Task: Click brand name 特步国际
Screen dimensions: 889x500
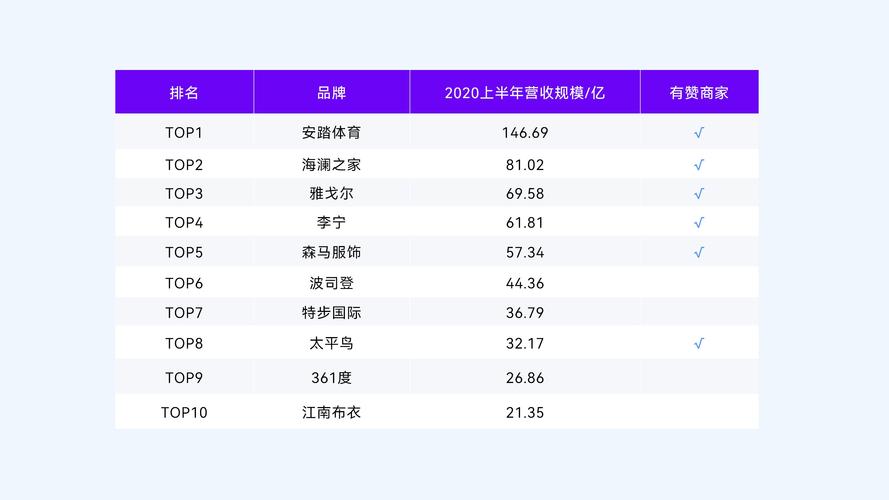Action: [331, 312]
